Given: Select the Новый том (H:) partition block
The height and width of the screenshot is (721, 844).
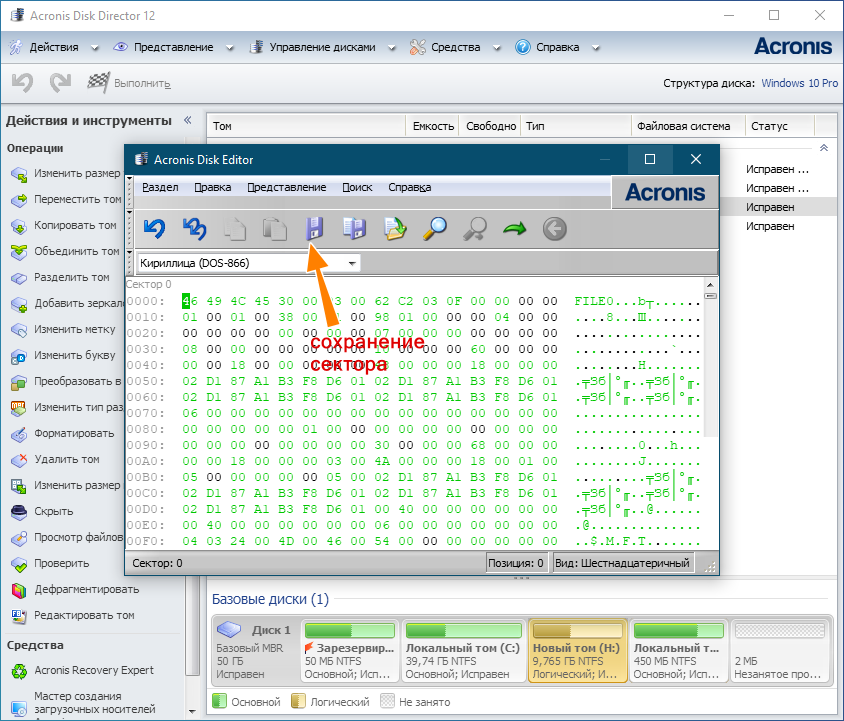Looking at the screenshot, I should coord(577,651).
